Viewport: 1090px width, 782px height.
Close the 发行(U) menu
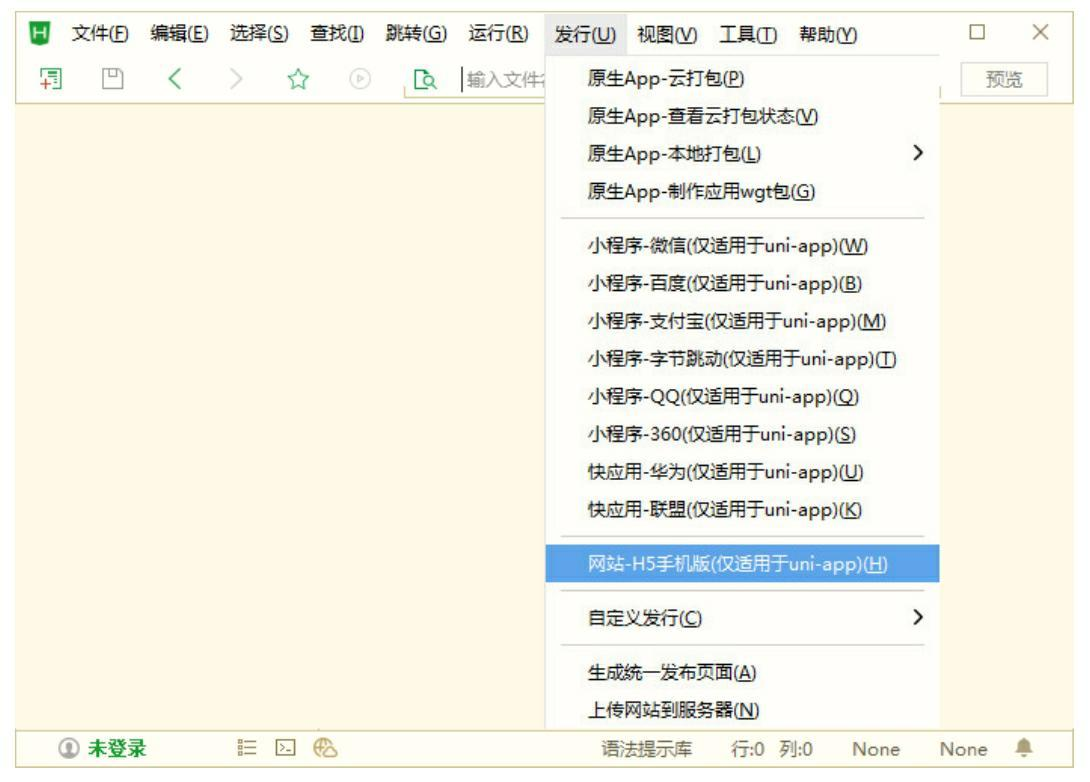(x=585, y=34)
